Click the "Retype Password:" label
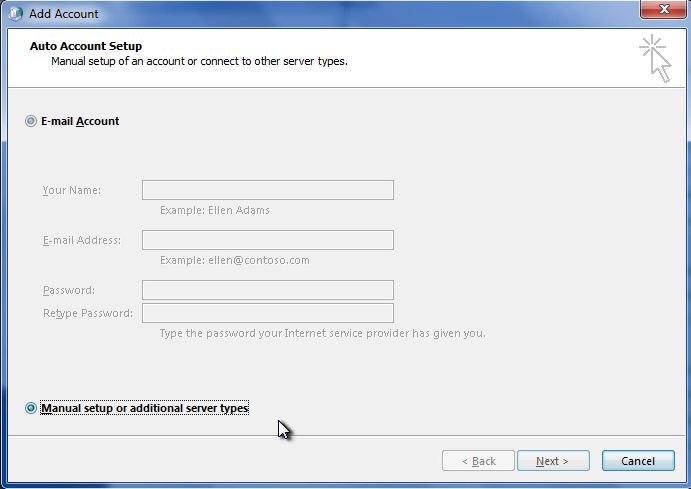The height and width of the screenshot is (489, 691). [87, 313]
